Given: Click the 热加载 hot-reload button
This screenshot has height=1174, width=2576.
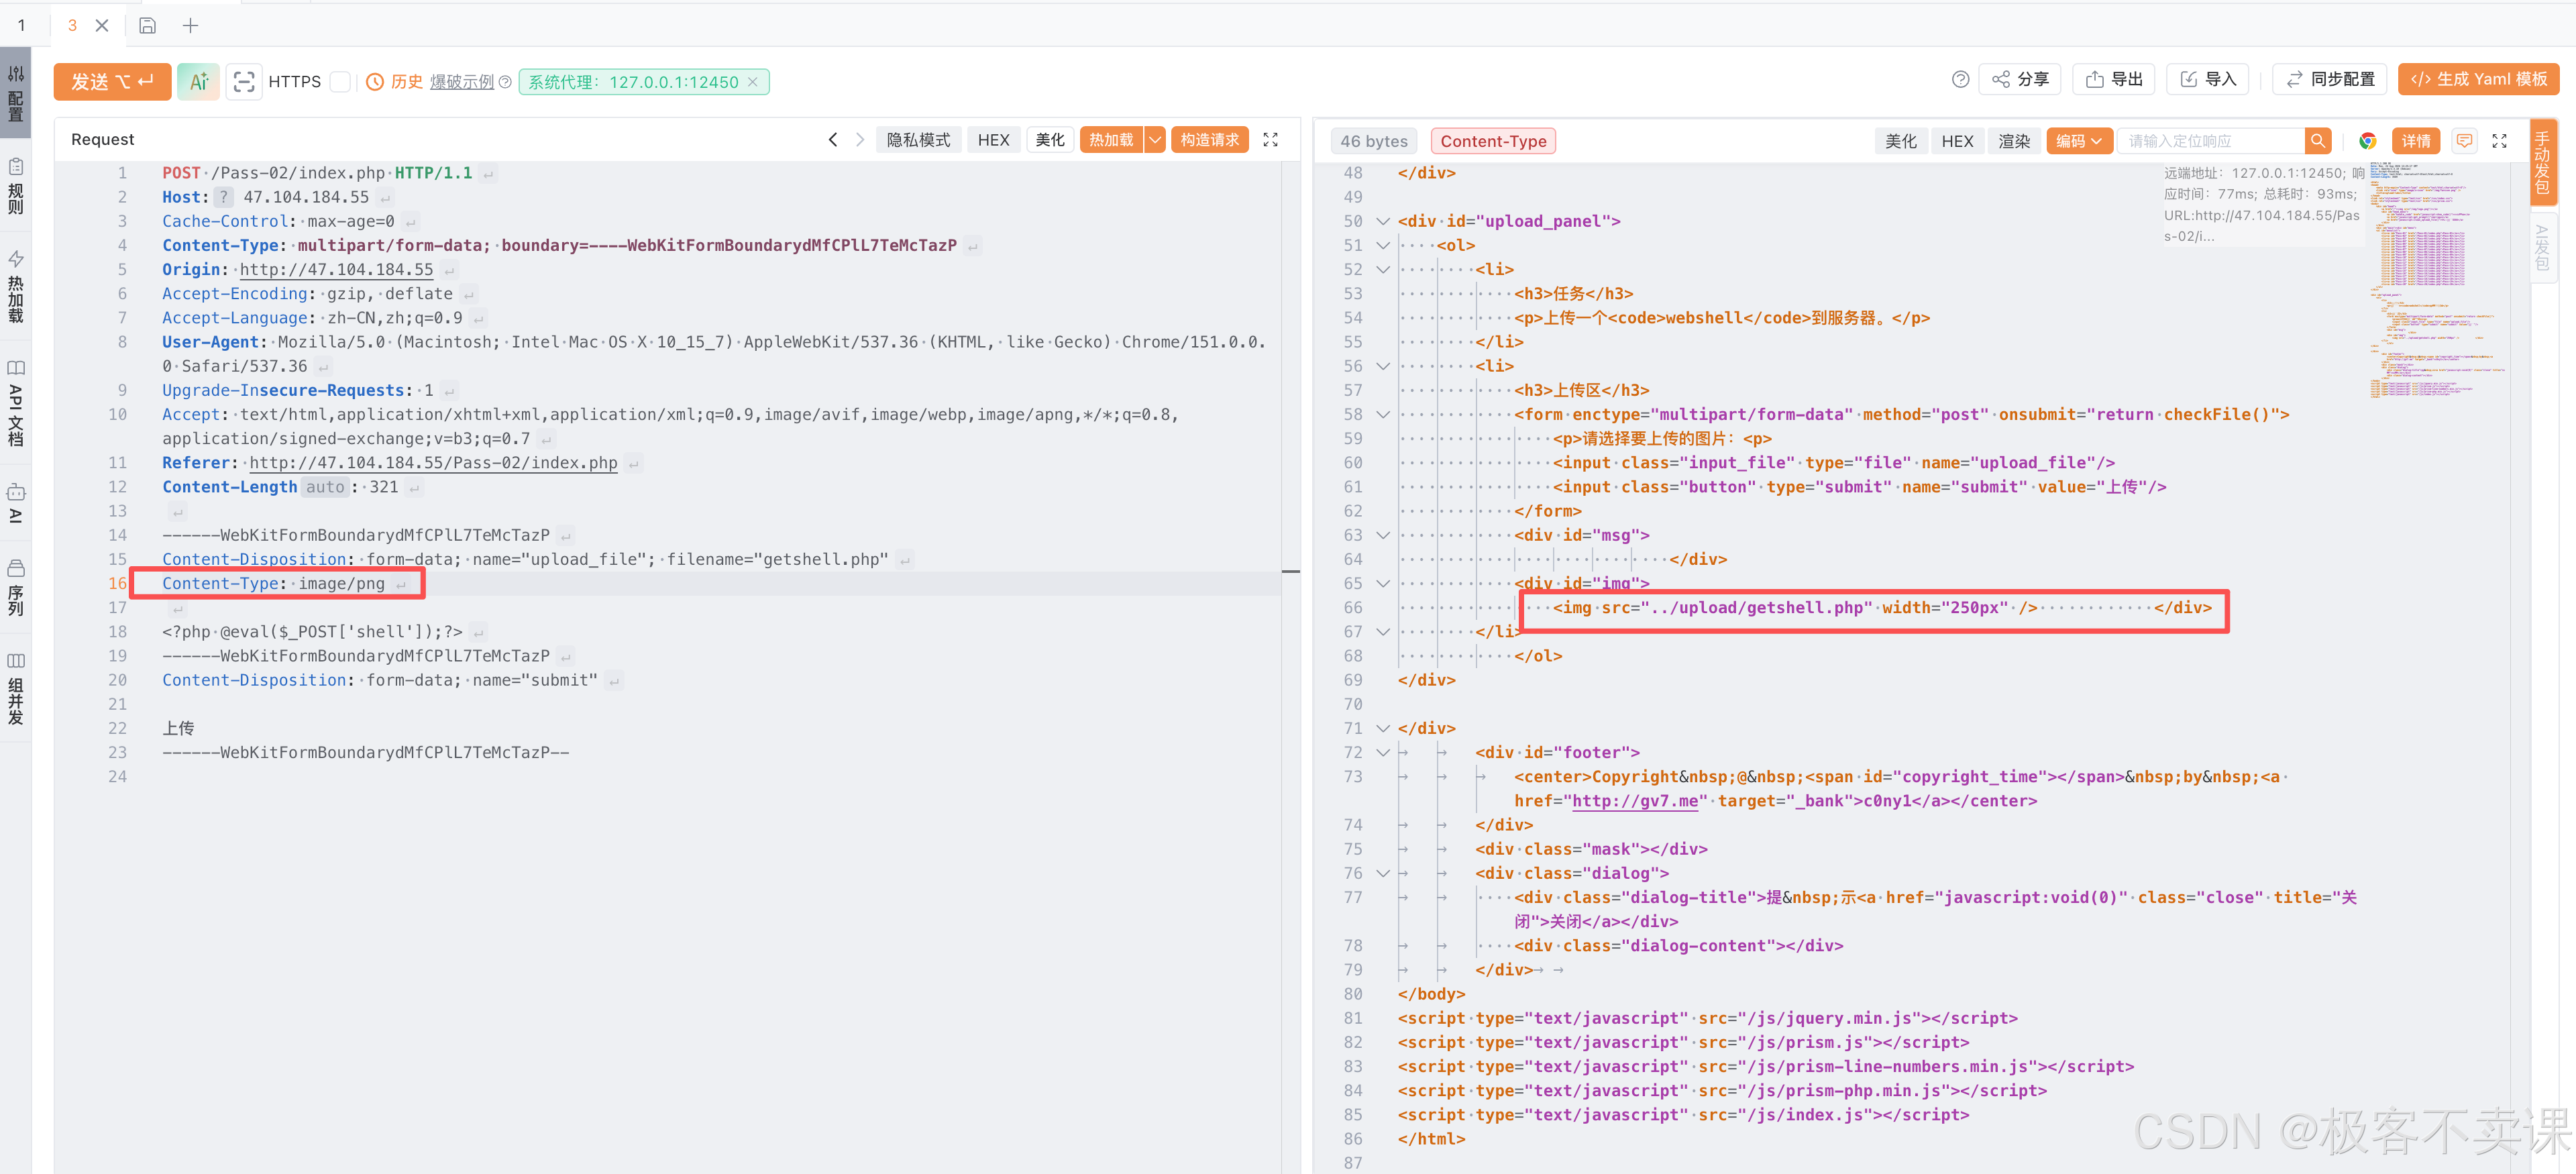Looking at the screenshot, I should pos(1112,140).
